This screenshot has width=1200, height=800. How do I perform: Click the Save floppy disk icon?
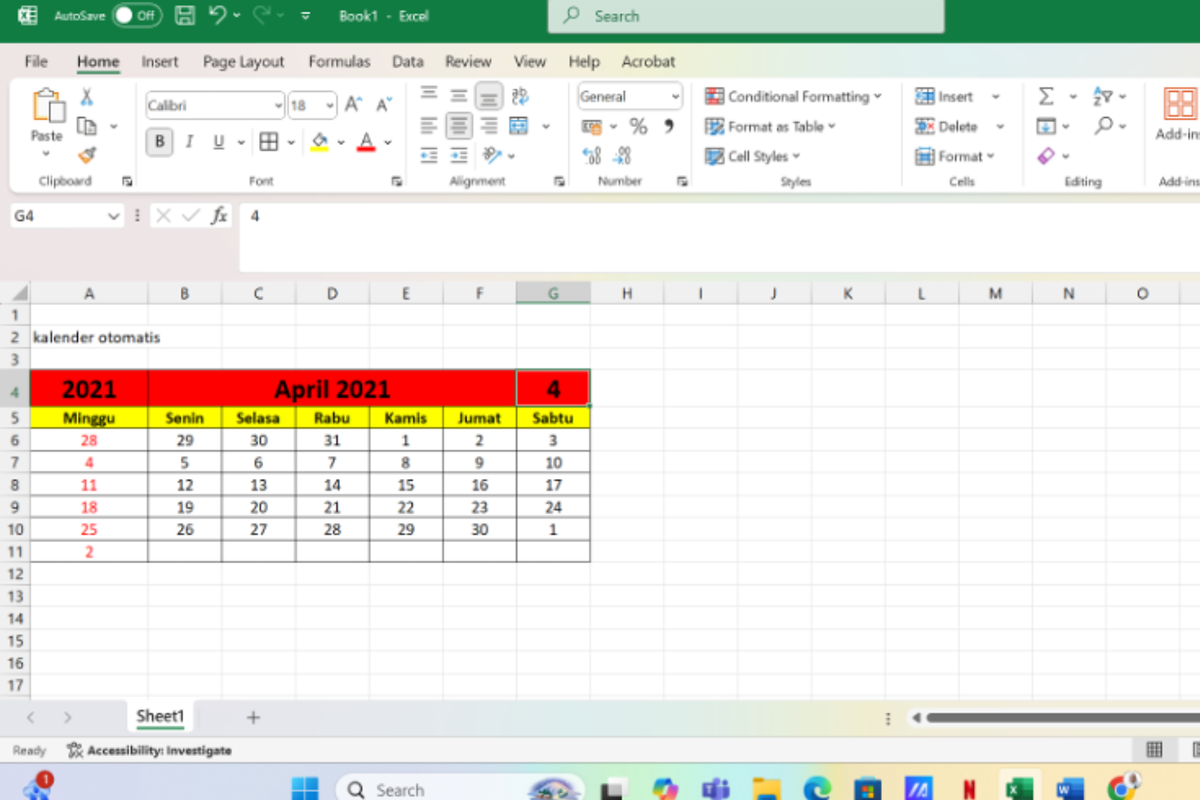[x=185, y=15]
